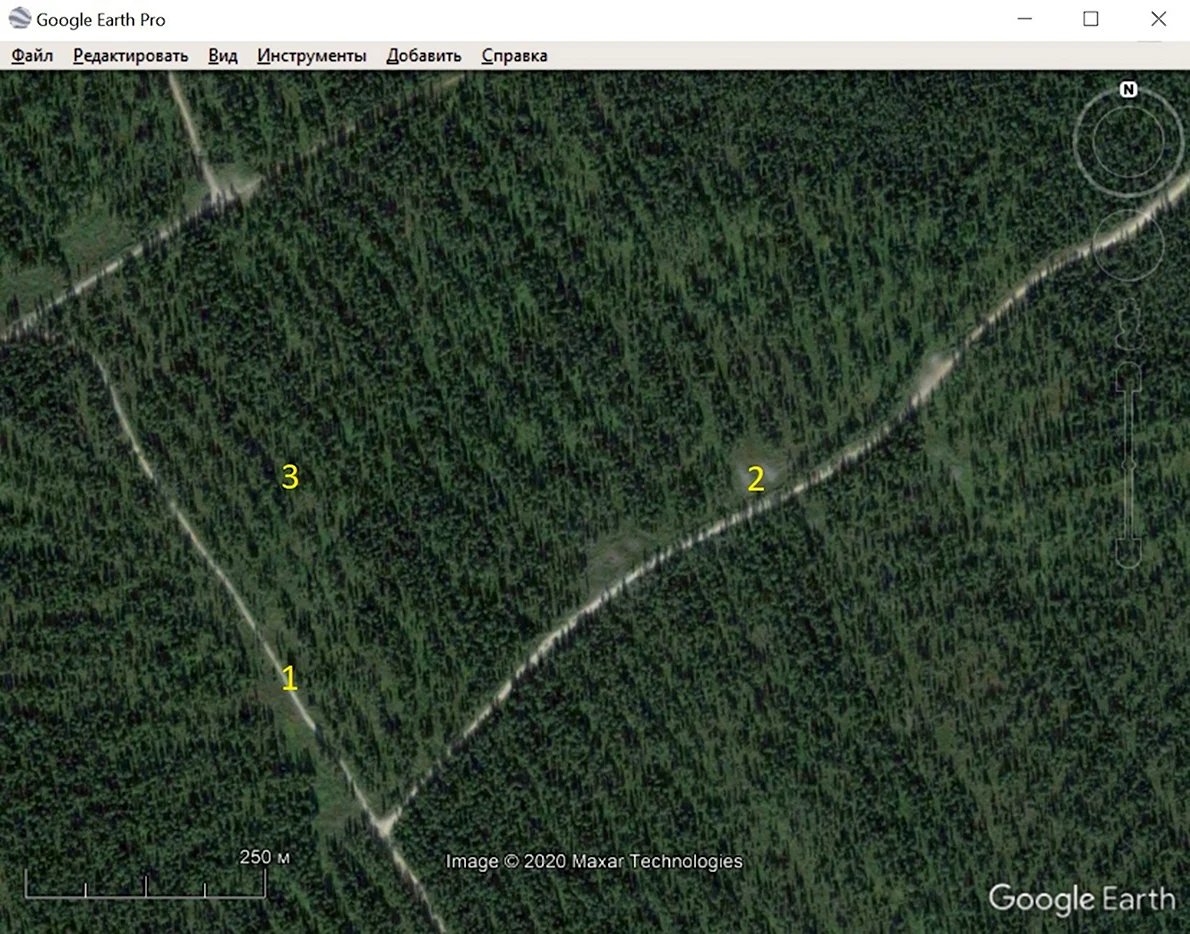Open the Инструменты menu
The height and width of the screenshot is (934, 1190).
(x=311, y=55)
